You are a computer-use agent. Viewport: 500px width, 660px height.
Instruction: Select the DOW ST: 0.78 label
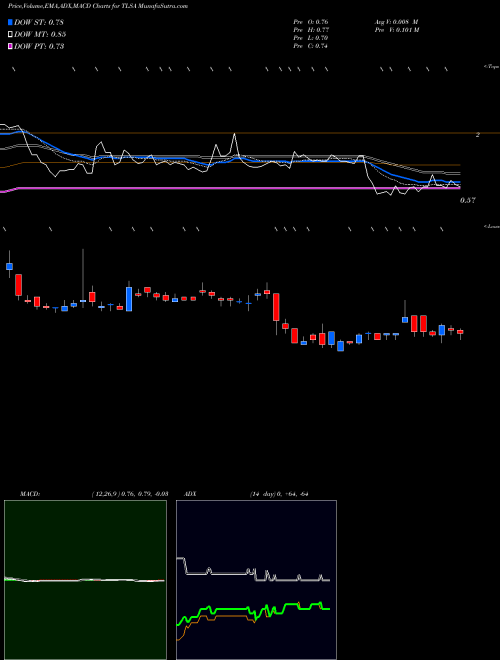[39, 22]
